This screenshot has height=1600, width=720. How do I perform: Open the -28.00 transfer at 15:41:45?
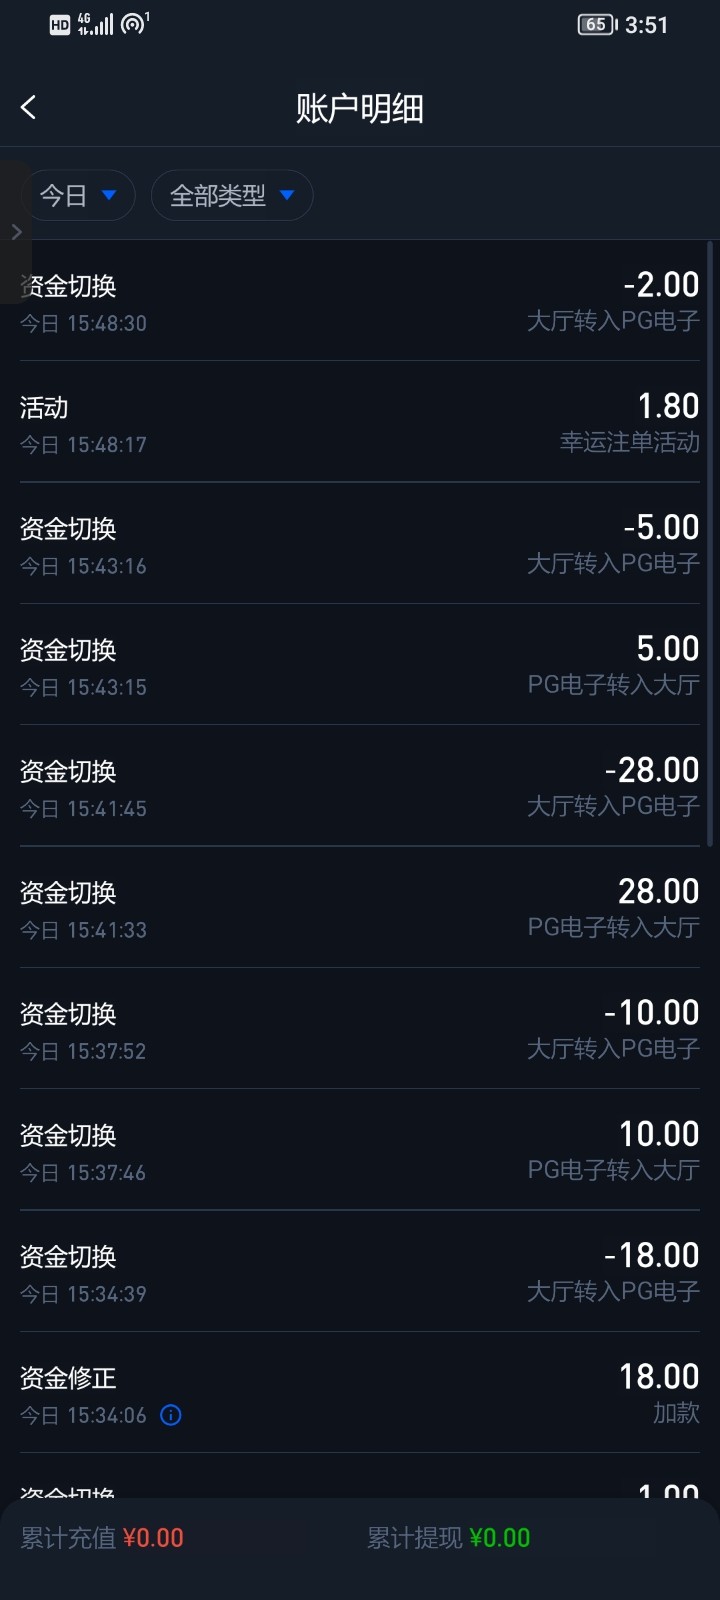(x=360, y=787)
